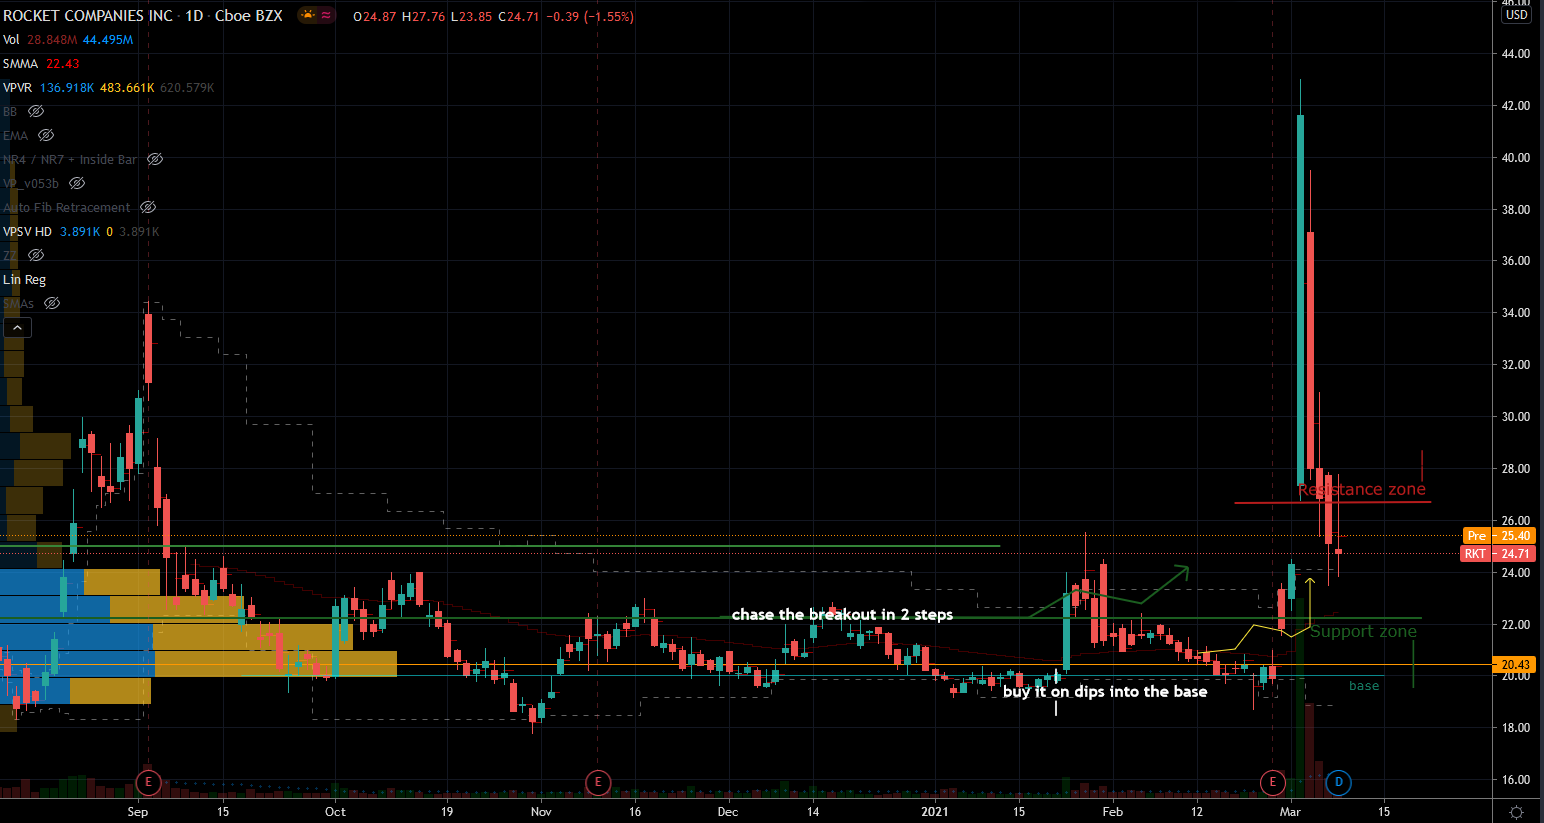Click the Lin Reg indicator label
The height and width of the screenshot is (823, 1544).
click(24, 280)
